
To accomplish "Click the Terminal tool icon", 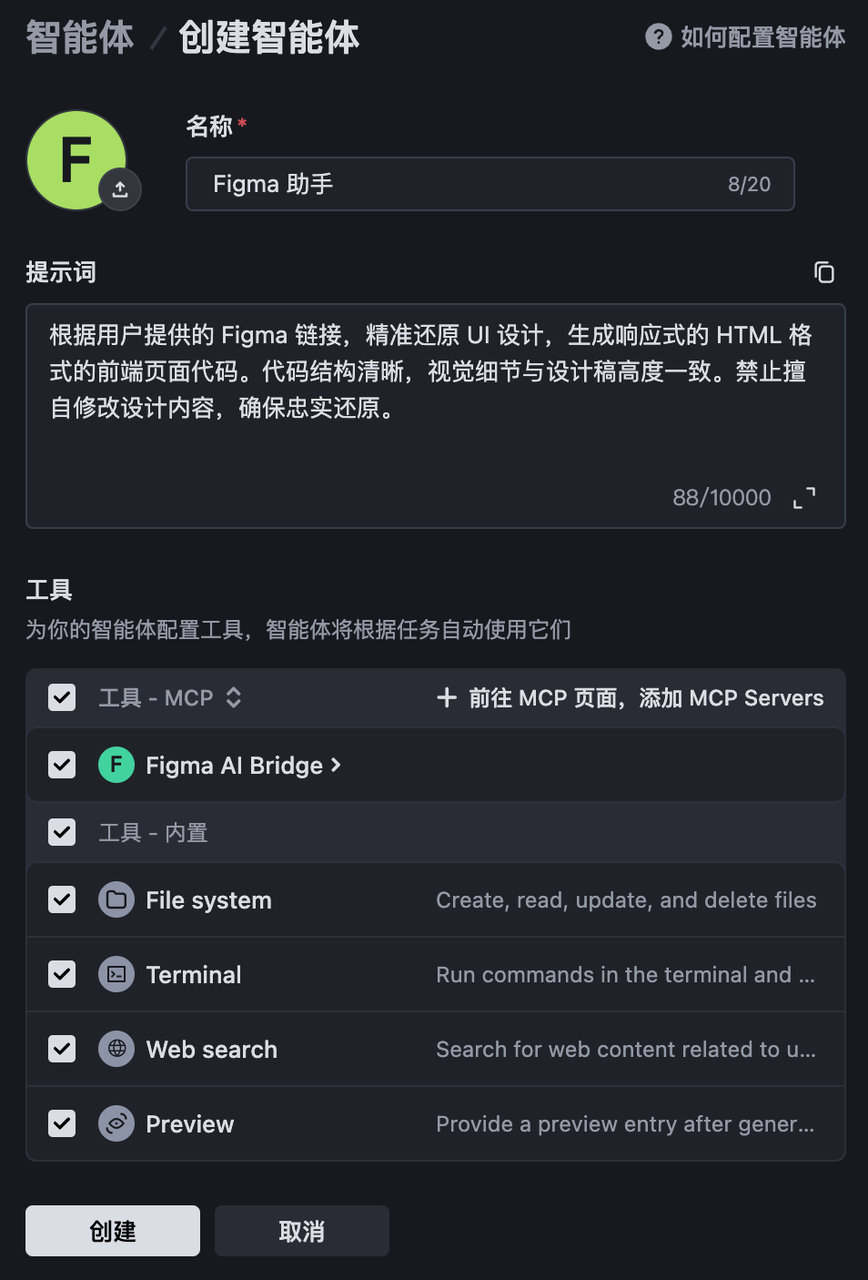I will (116, 974).
